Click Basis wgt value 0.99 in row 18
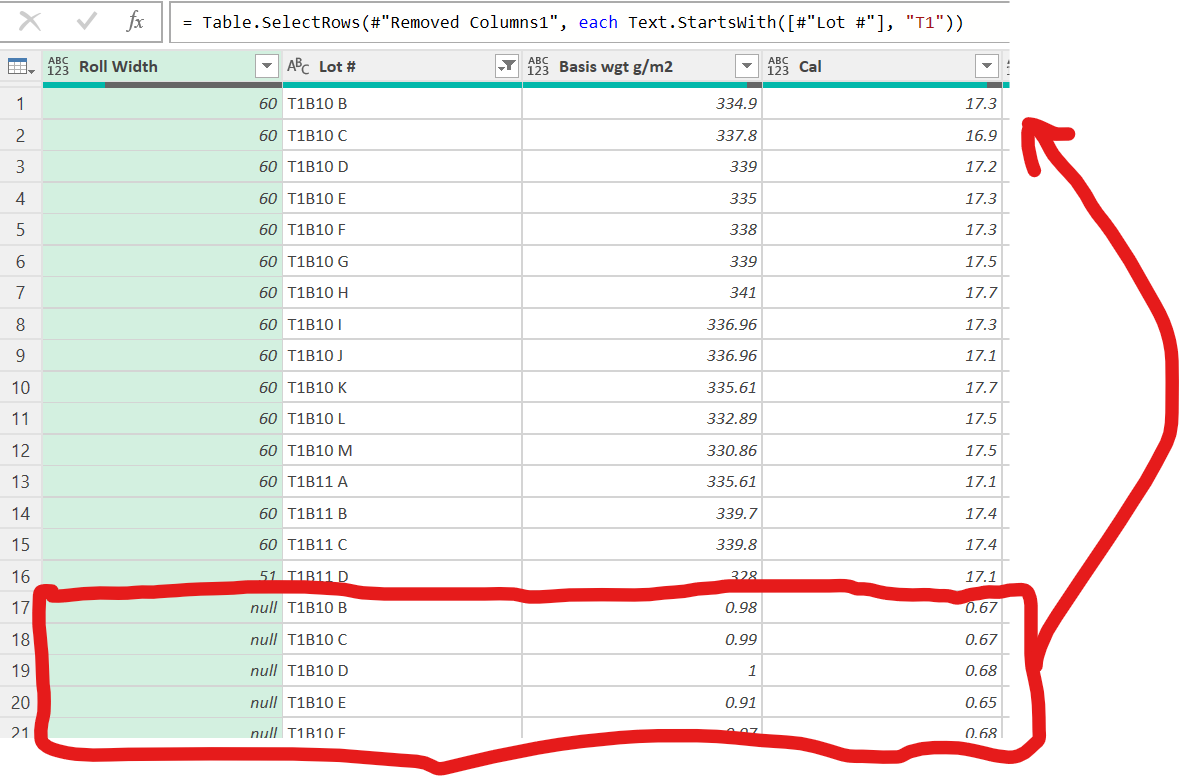Viewport: 1180px width, 776px height. click(x=642, y=640)
